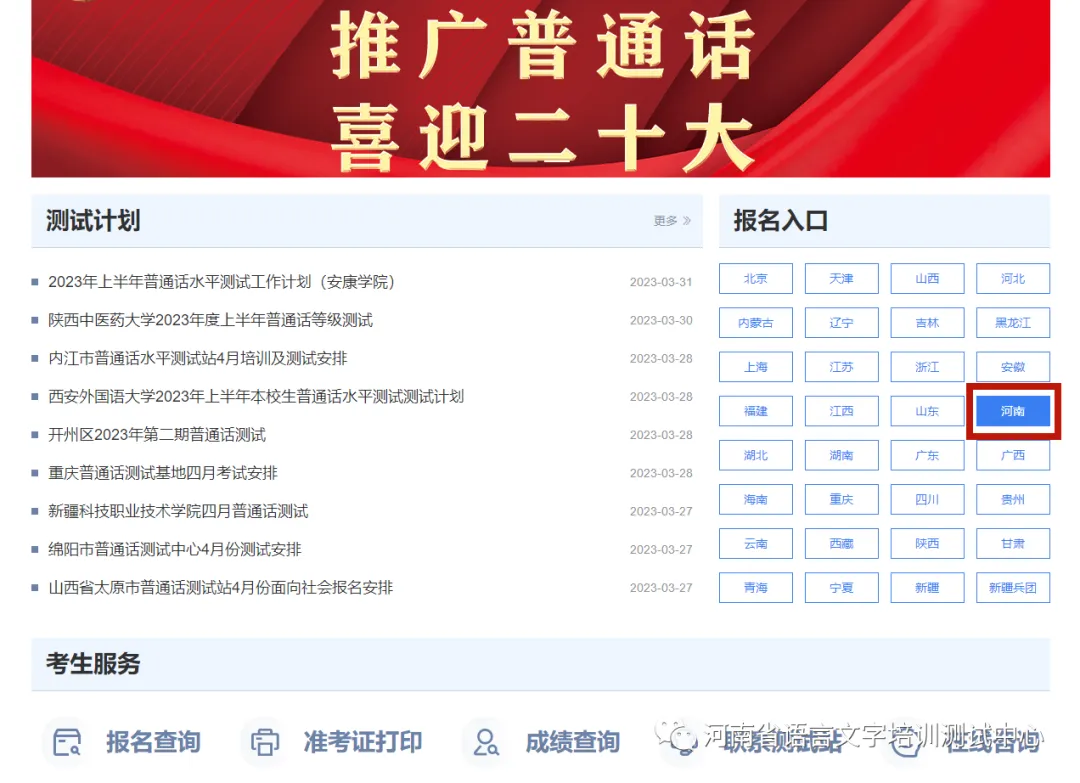1080x783 pixels.
Task: Click the 新疆兵团 registration button
Action: (x=1013, y=588)
